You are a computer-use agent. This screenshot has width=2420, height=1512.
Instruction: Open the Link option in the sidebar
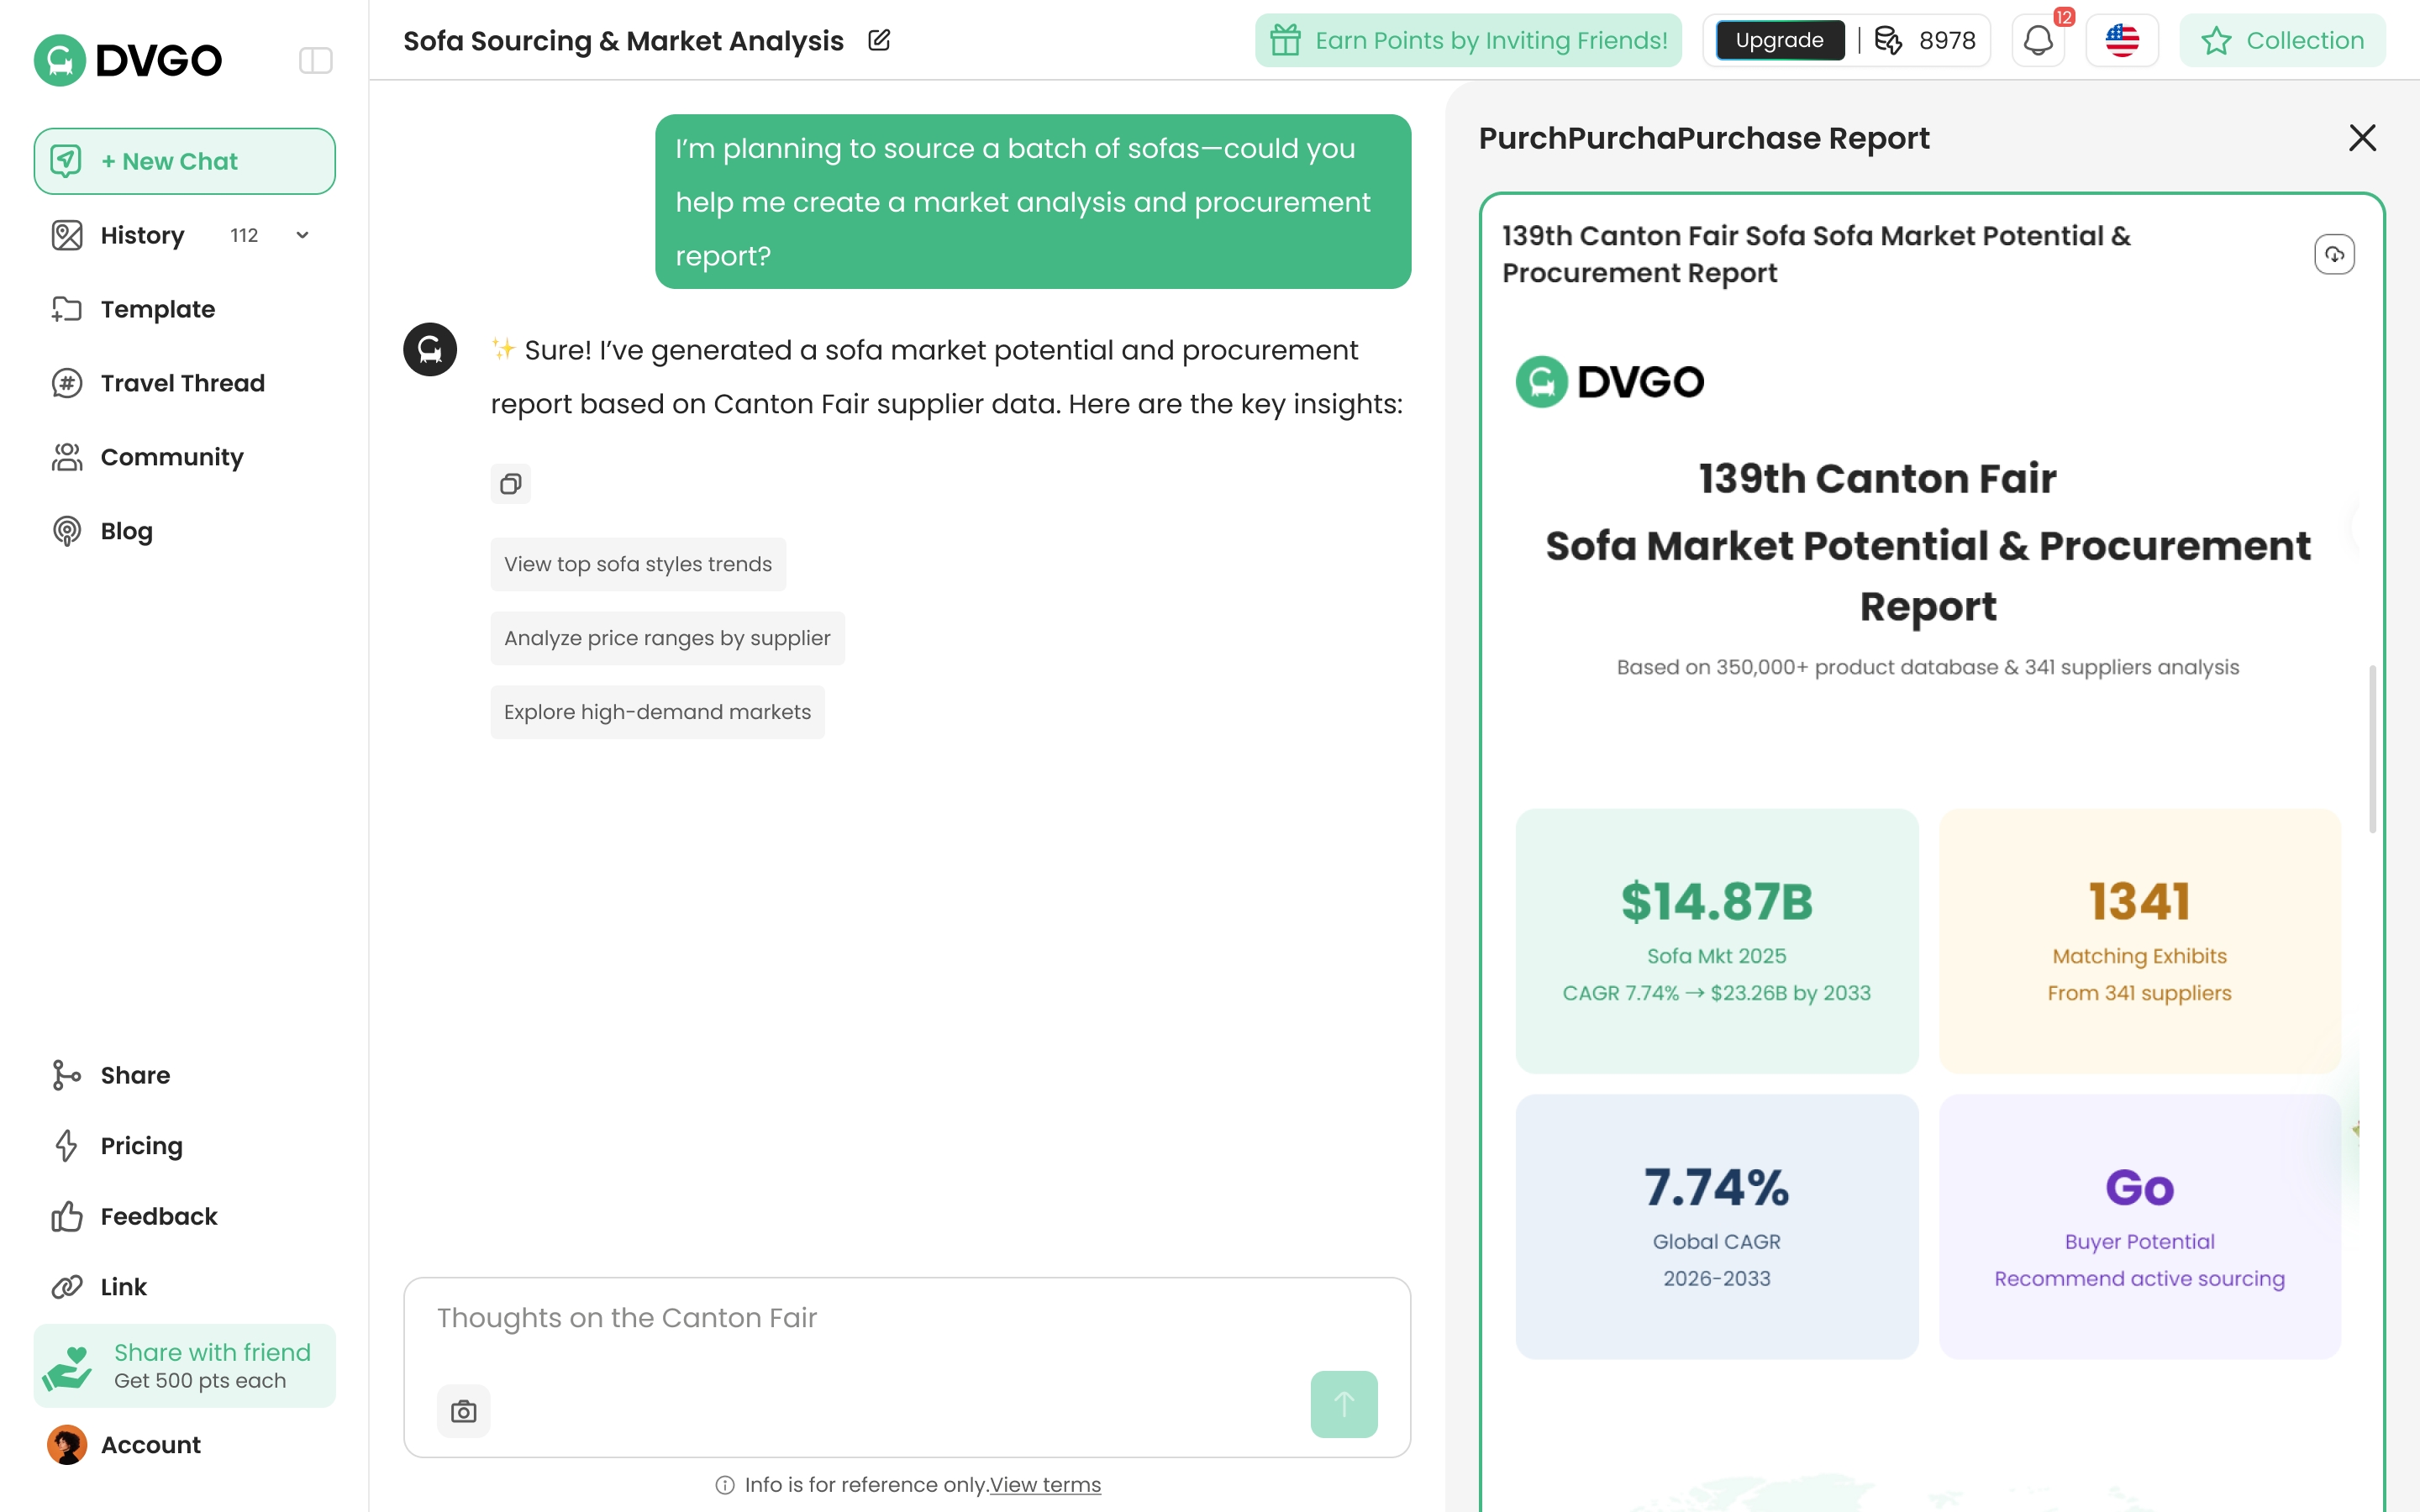123,1287
